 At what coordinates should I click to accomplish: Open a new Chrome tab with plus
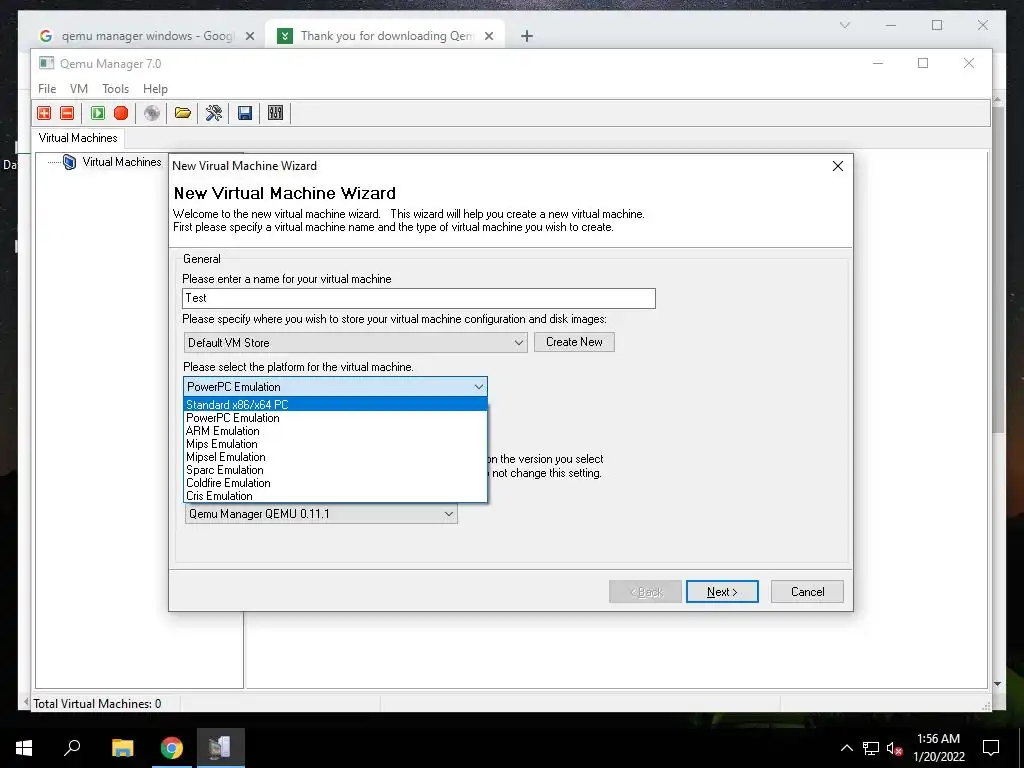[x=527, y=36]
